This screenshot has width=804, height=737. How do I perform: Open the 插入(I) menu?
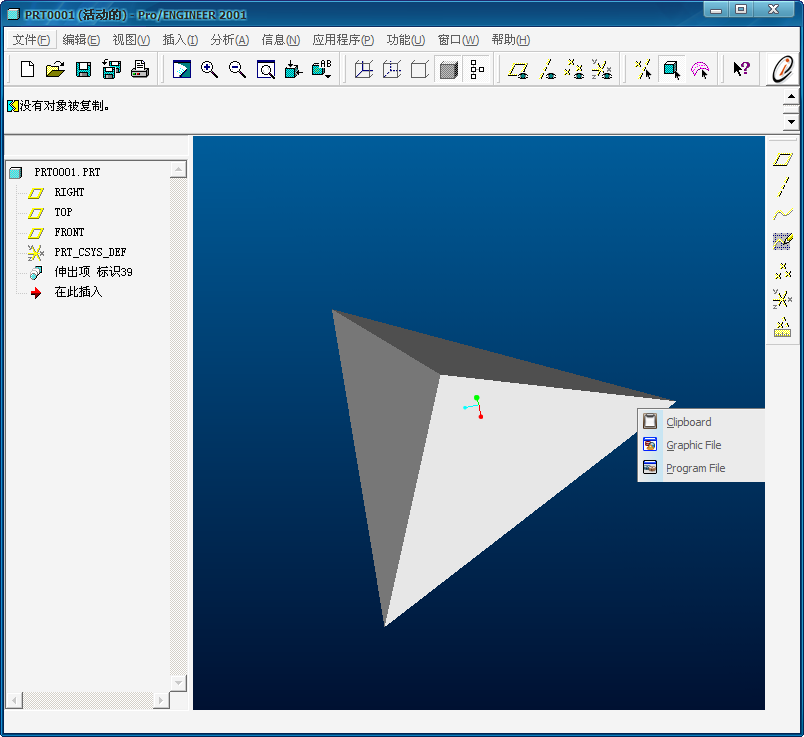180,39
